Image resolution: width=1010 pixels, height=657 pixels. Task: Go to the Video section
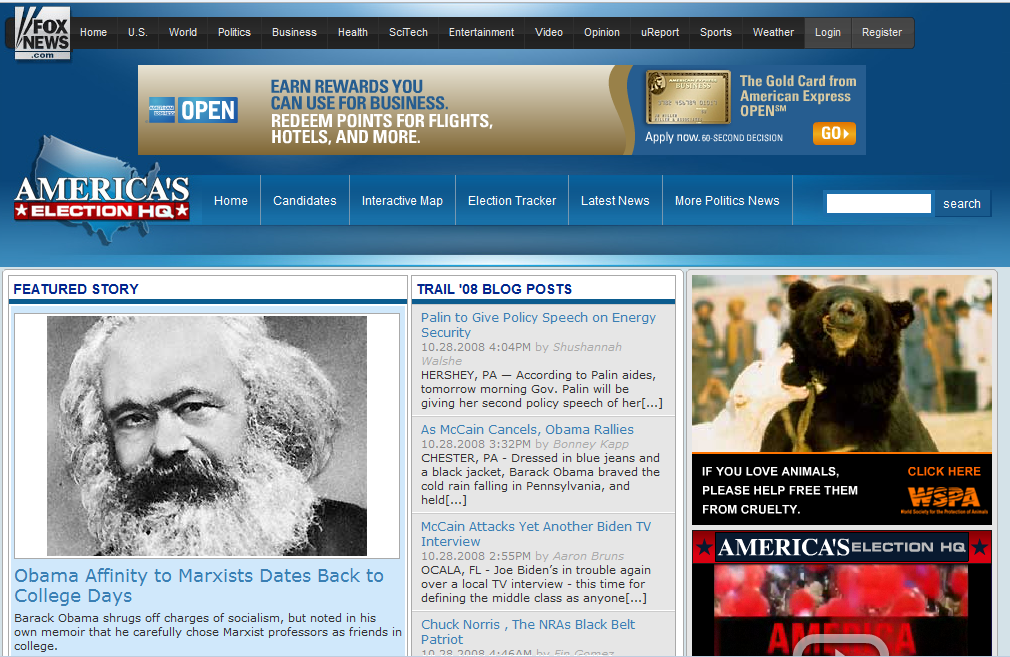(549, 32)
